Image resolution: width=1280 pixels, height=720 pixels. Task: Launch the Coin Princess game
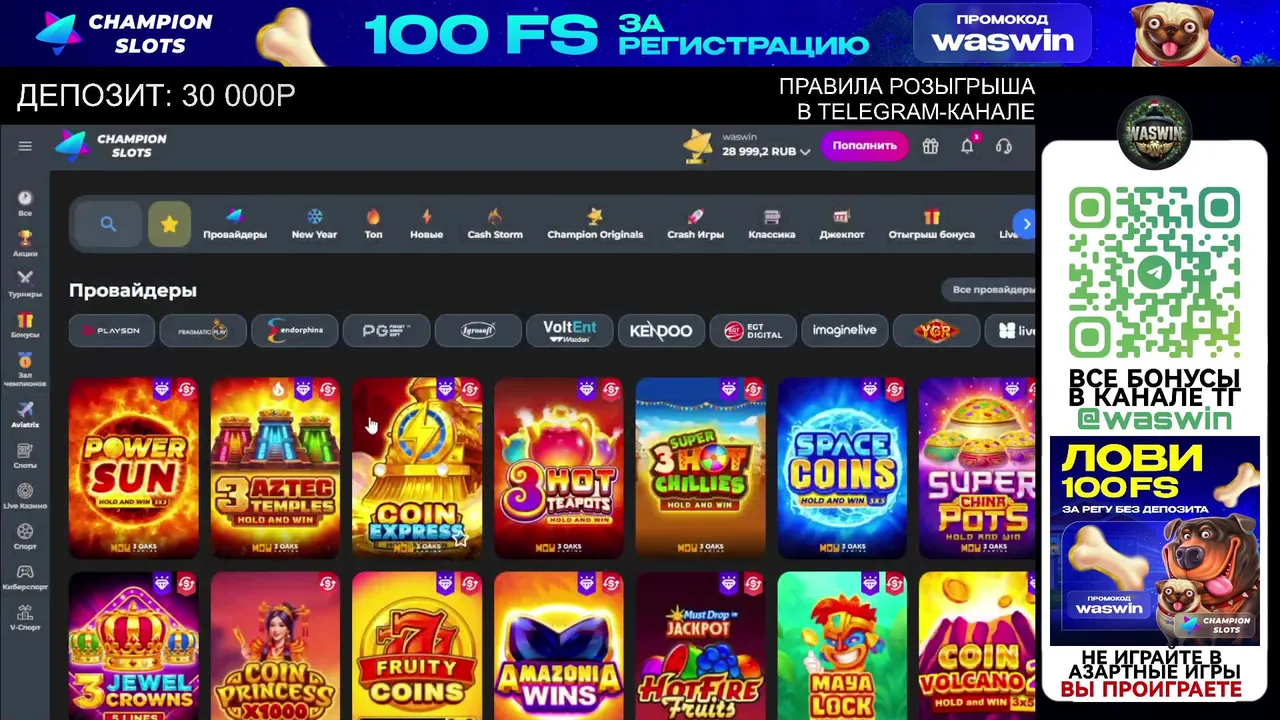pyautogui.click(x=275, y=646)
